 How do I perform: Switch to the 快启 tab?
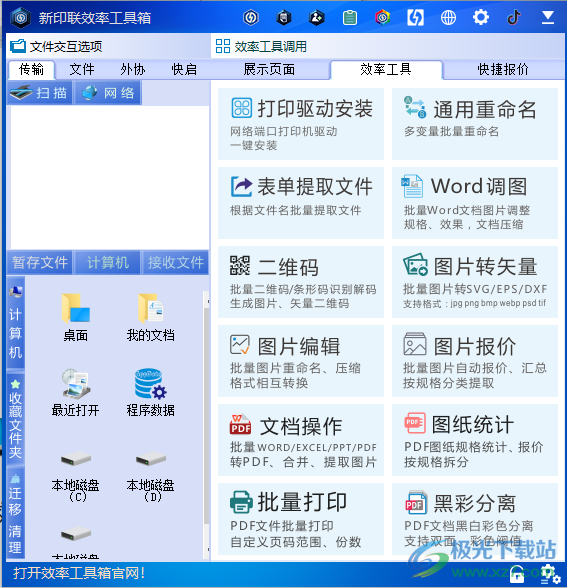184,69
